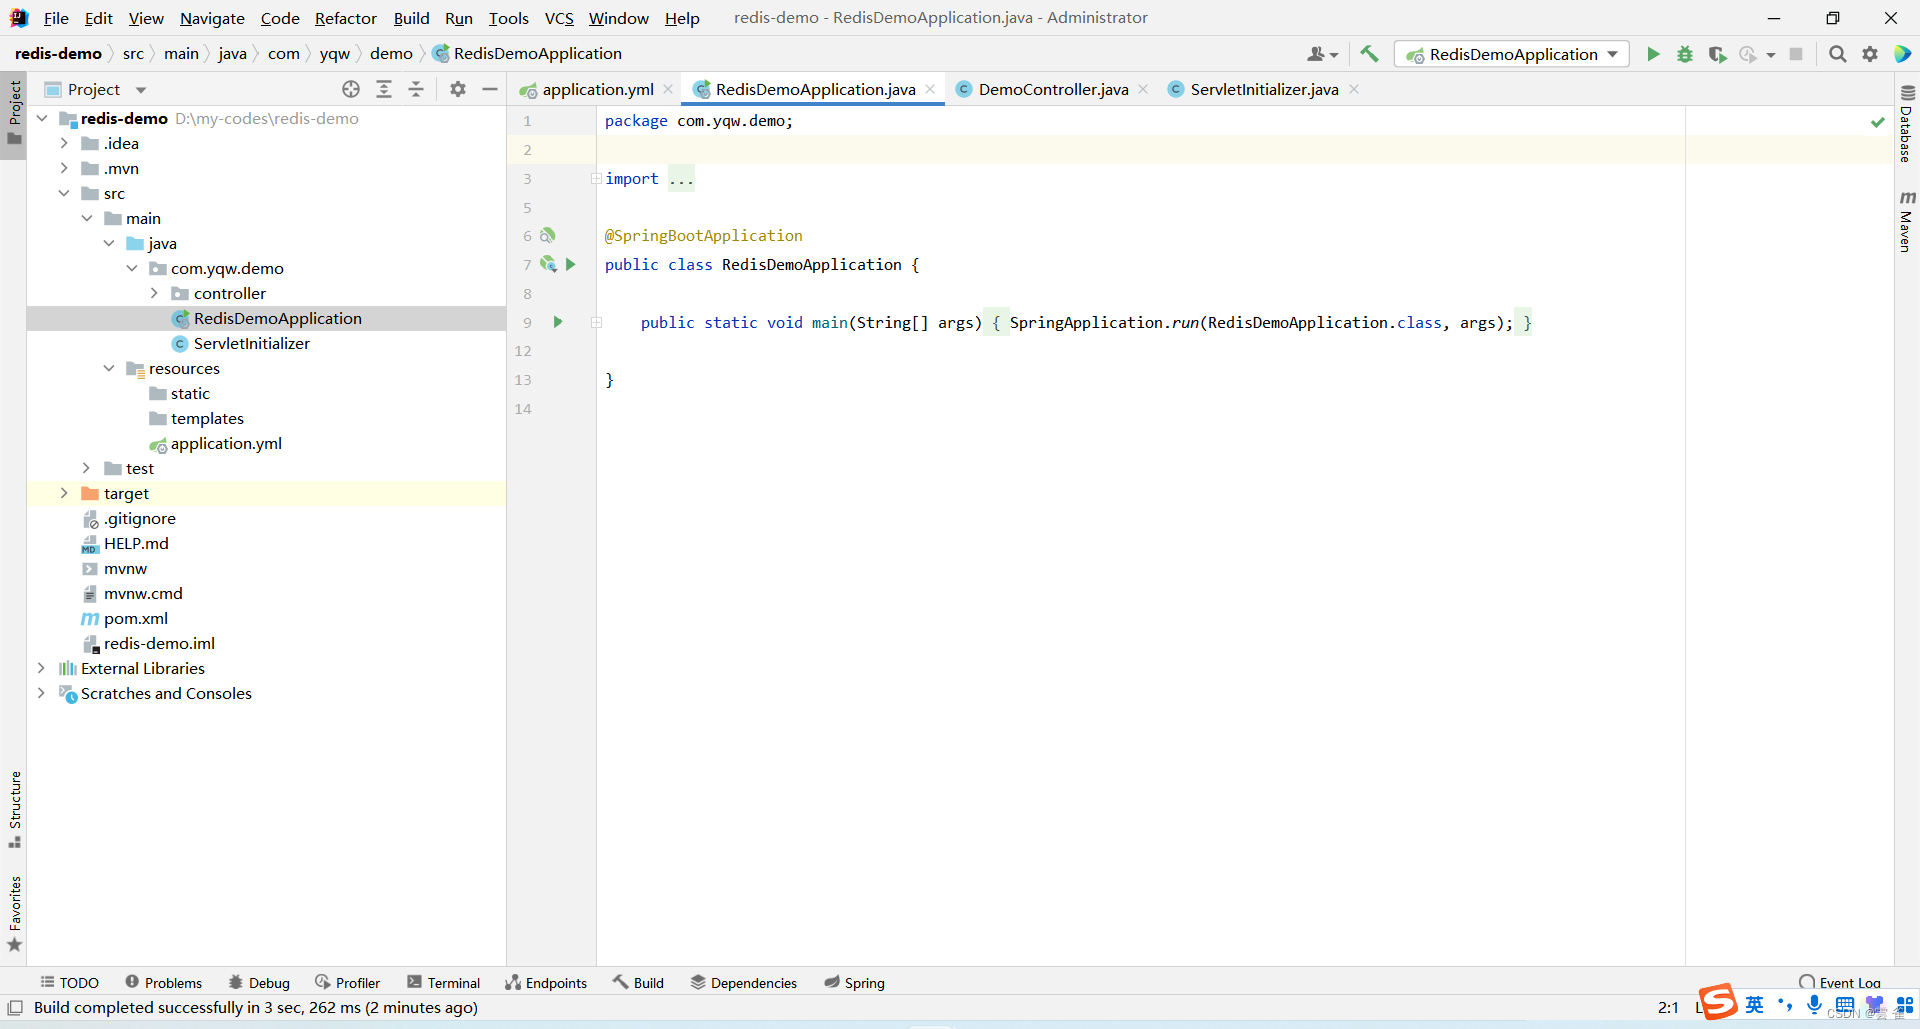Click the cursor position 2:1 in status bar
The image size is (1920, 1029).
pos(1668,1007)
